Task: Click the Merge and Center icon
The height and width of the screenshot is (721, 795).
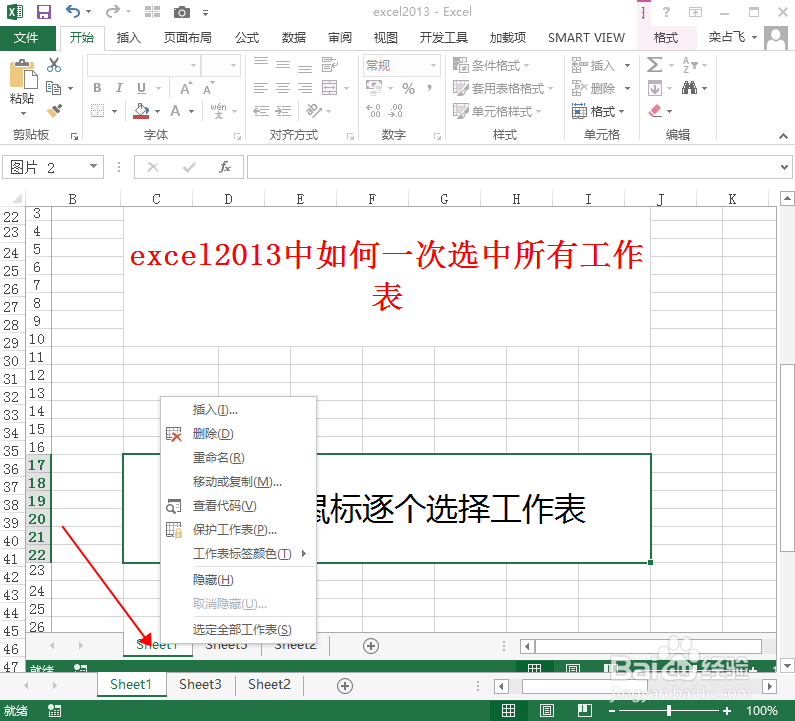Action: coord(330,88)
